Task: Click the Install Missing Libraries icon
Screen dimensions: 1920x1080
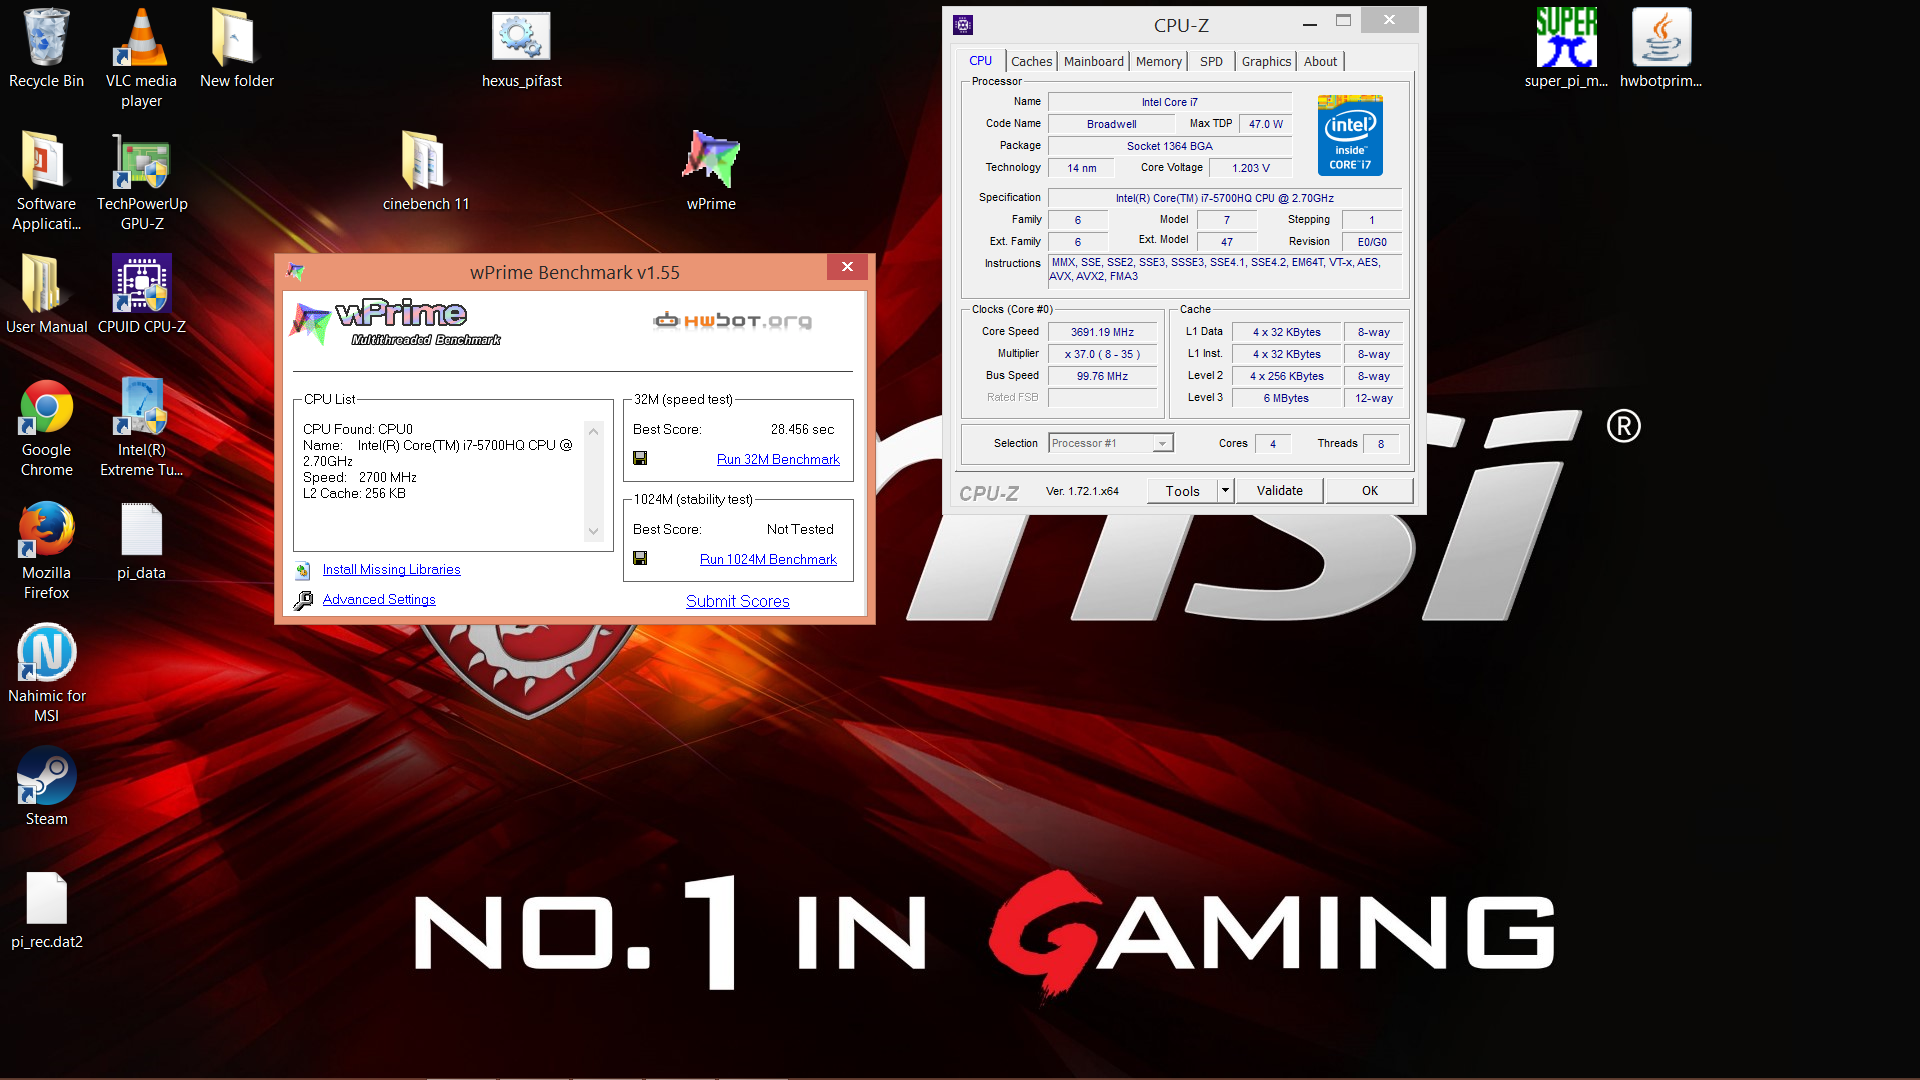Action: coord(302,570)
